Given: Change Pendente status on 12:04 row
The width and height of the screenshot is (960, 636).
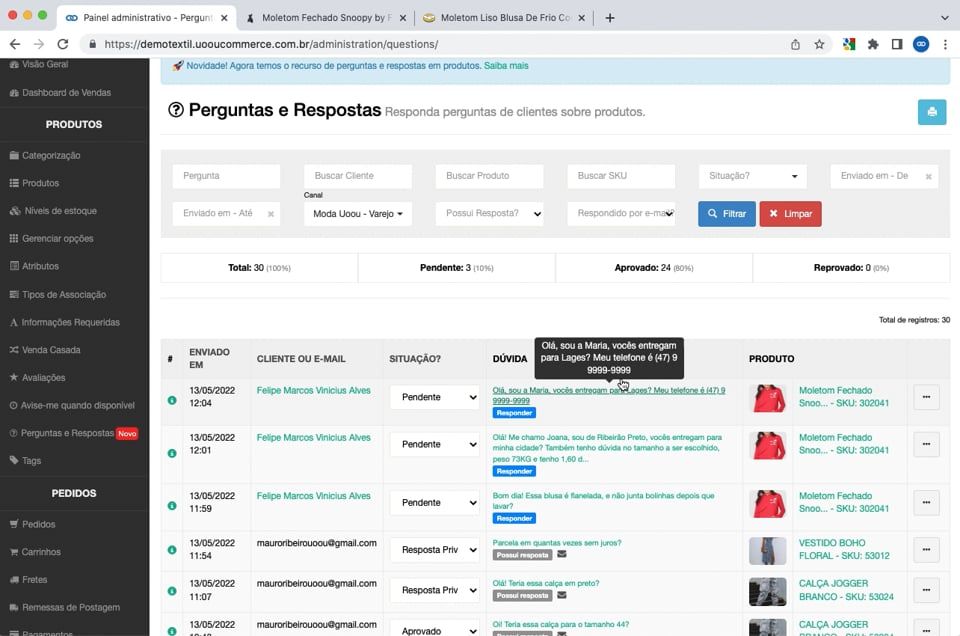Looking at the screenshot, I should (x=435, y=397).
